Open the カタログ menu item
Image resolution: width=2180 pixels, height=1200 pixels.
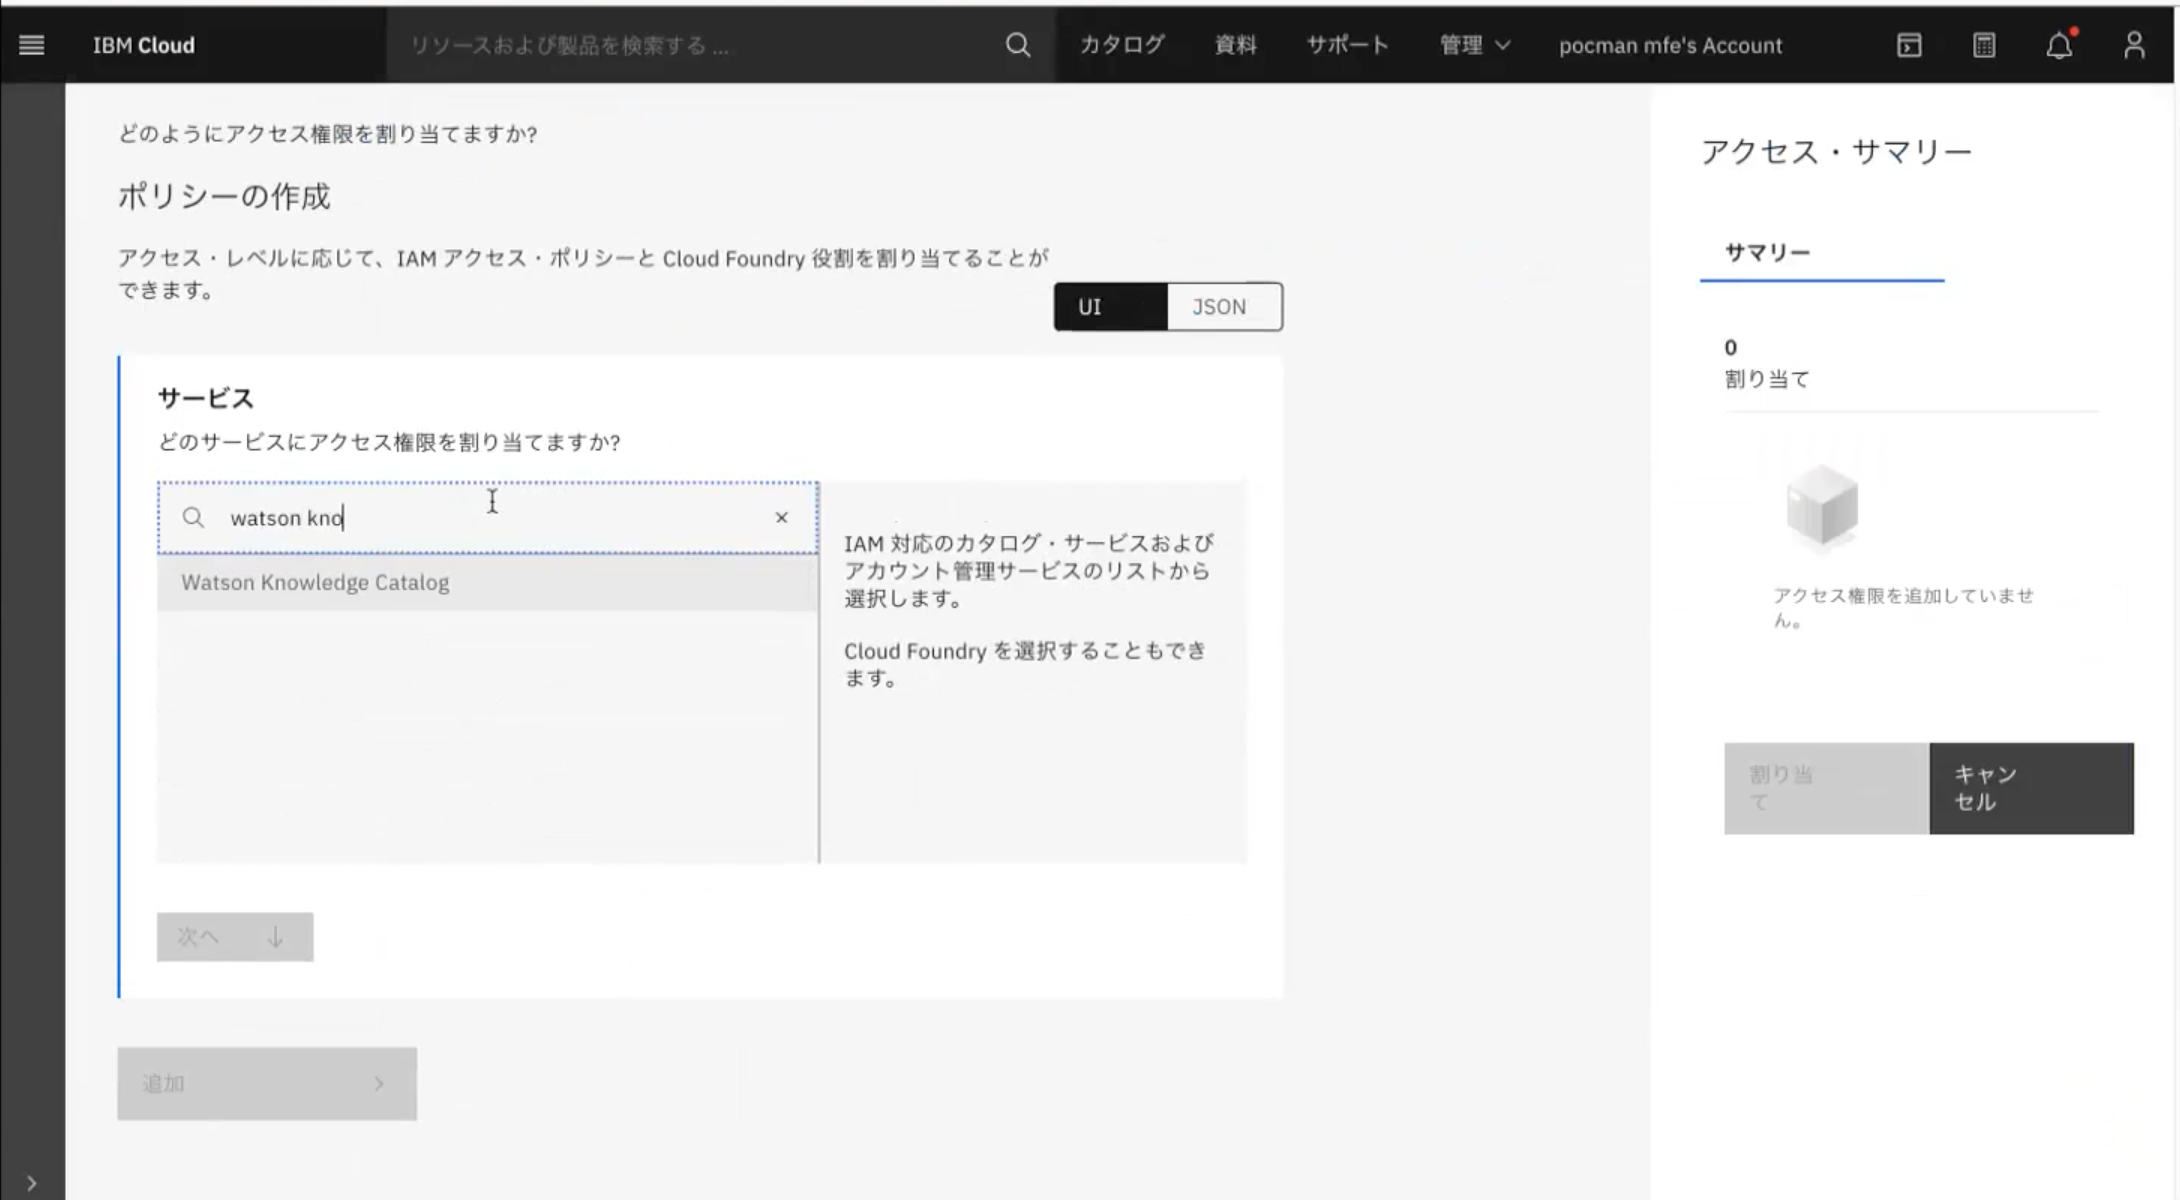click(x=1122, y=45)
